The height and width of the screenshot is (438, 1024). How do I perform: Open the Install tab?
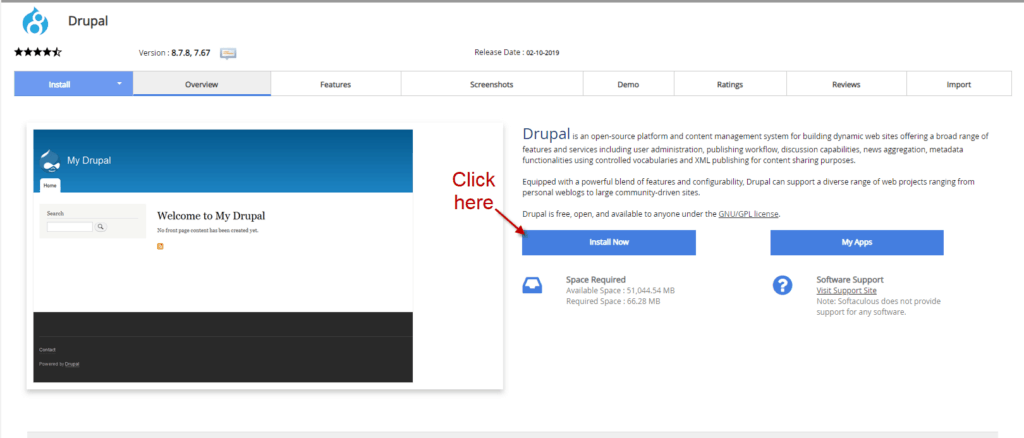59,84
